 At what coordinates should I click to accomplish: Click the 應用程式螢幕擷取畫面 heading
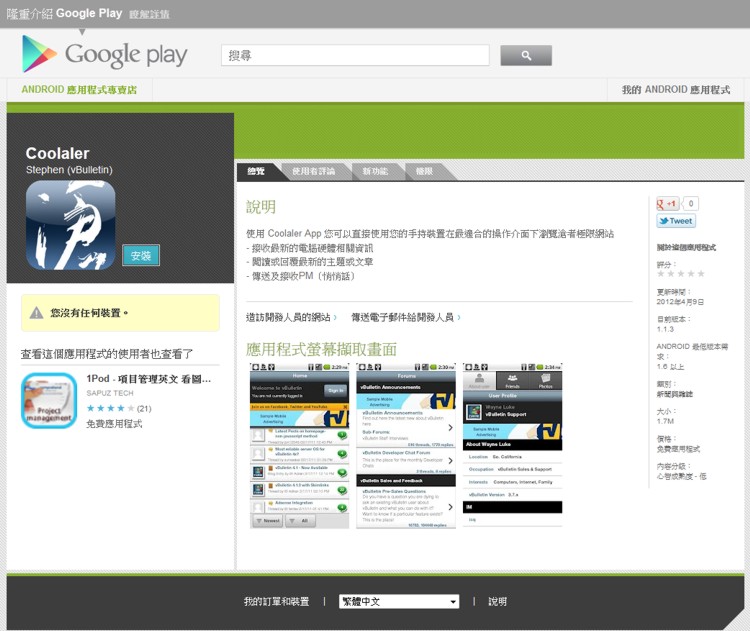[321, 349]
